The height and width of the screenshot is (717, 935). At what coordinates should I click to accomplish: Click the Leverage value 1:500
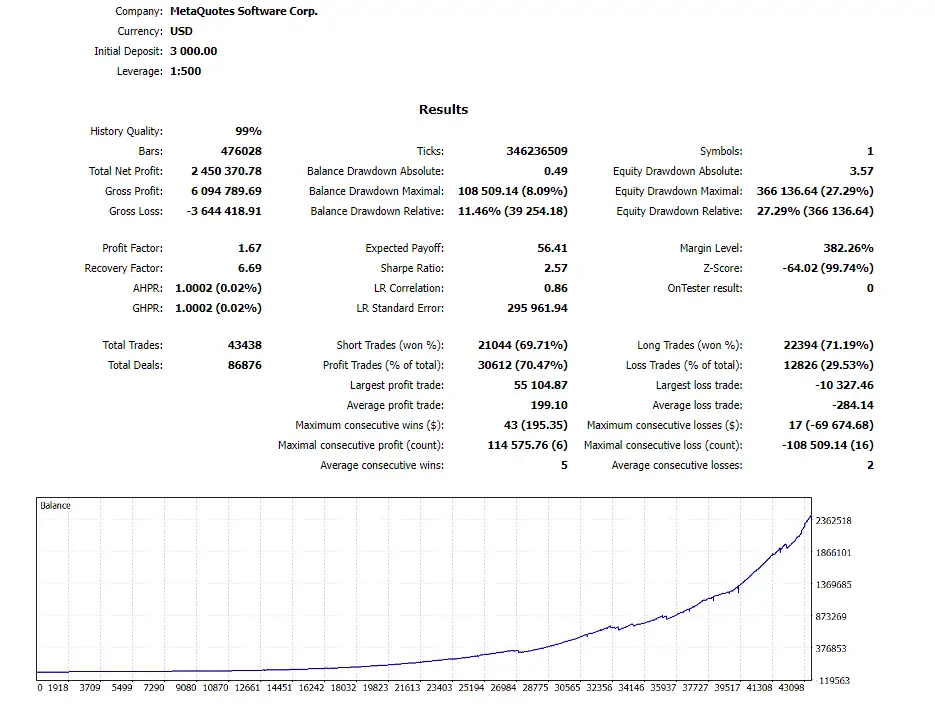tap(185, 71)
